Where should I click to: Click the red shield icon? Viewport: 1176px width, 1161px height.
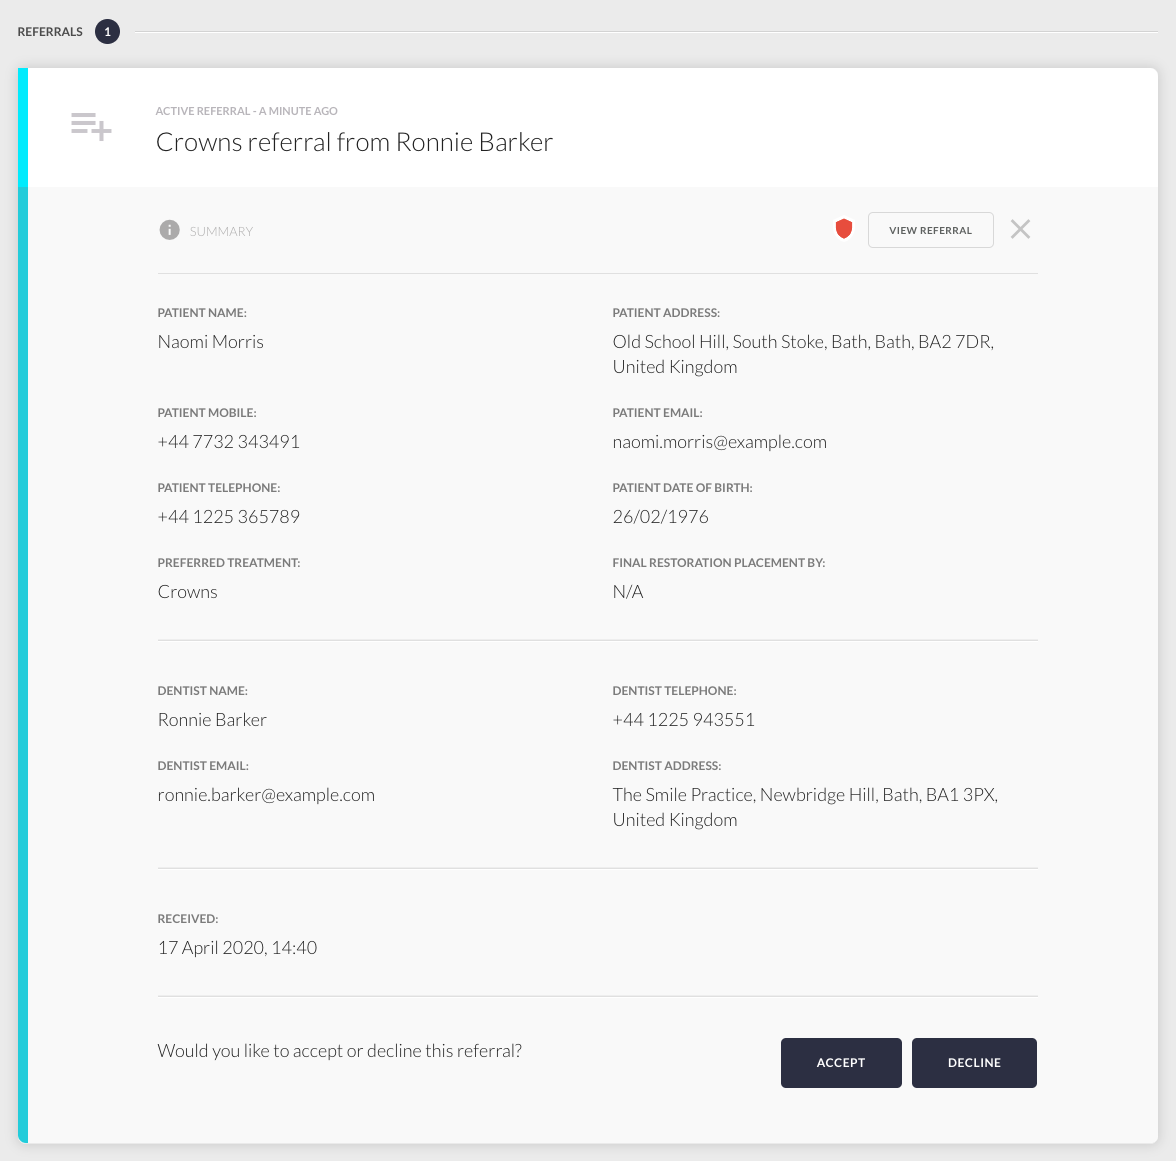point(844,229)
